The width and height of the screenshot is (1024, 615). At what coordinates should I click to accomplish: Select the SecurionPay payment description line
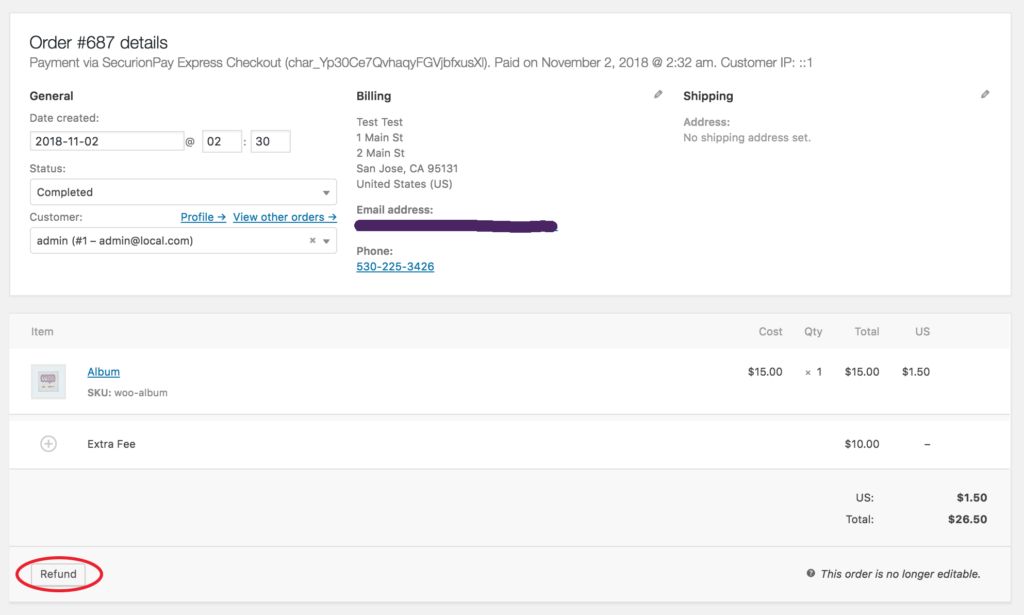point(421,63)
